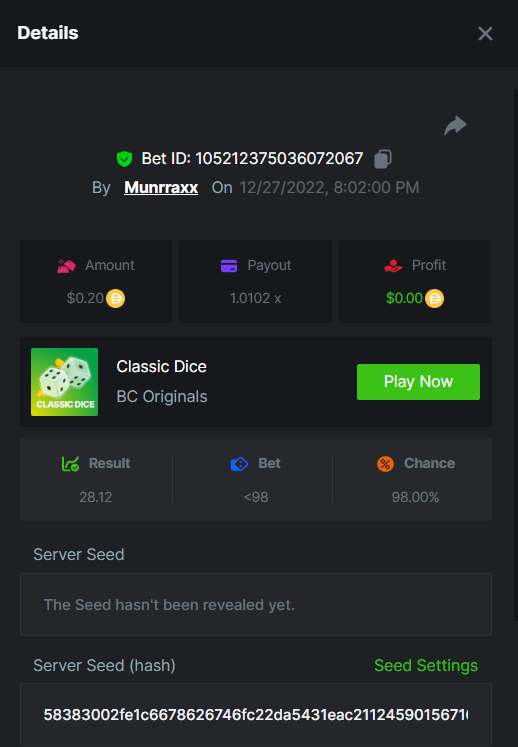Click the orange Chance percent icon
The image size is (518, 747).
pos(386,464)
